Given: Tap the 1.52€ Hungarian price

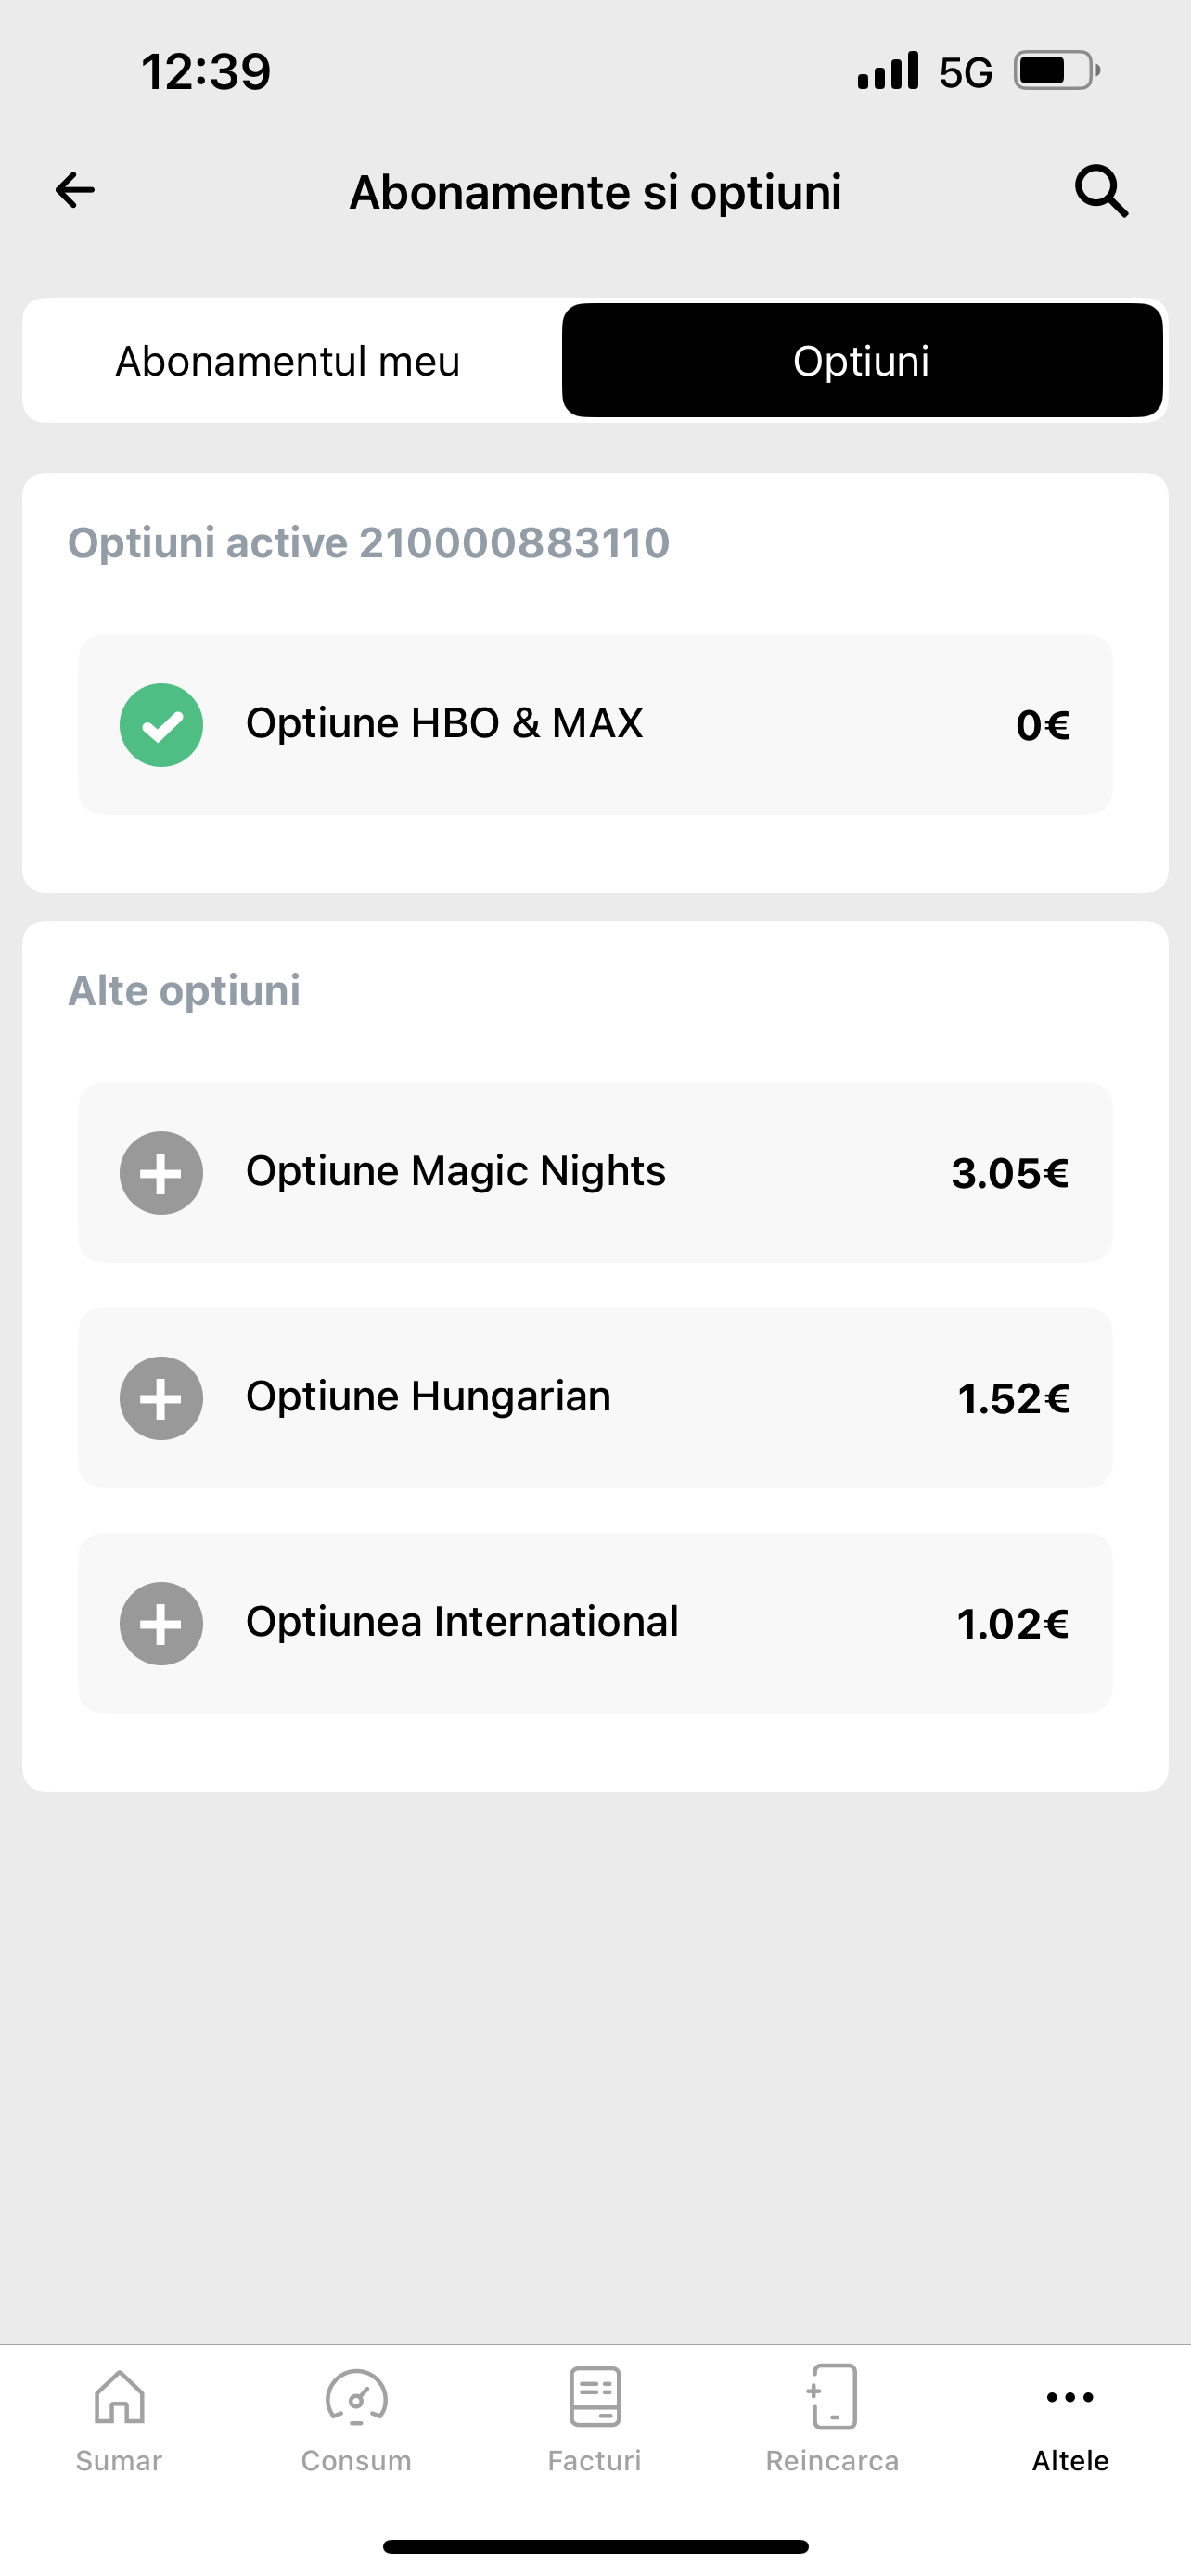Looking at the screenshot, I should (1013, 1399).
